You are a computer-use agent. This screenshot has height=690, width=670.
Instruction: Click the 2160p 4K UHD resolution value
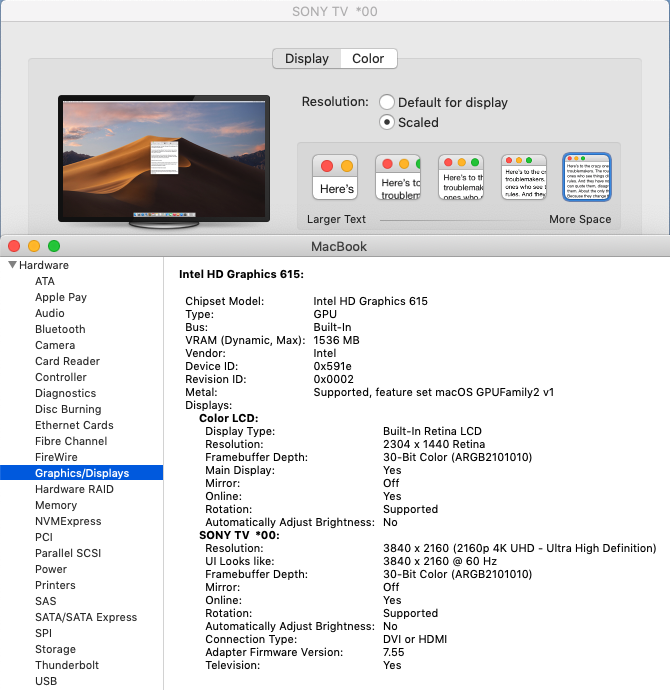click(x=520, y=548)
